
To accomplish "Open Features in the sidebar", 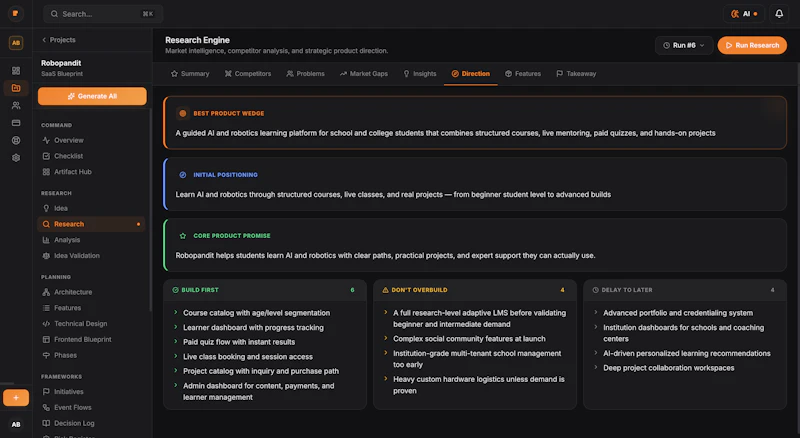I will click(x=92, y=308).
